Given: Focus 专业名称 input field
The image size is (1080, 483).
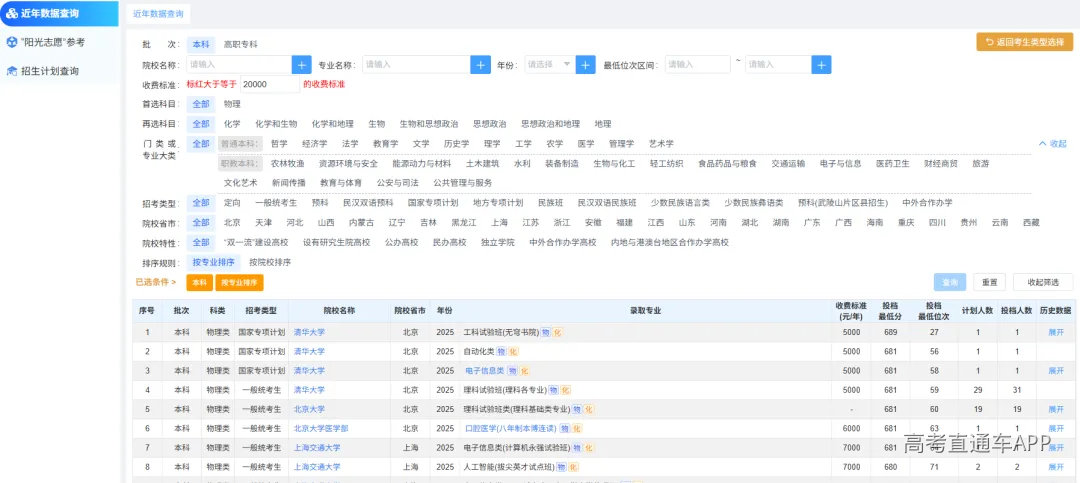Looking at the screenshot, I should click(416, 65).
